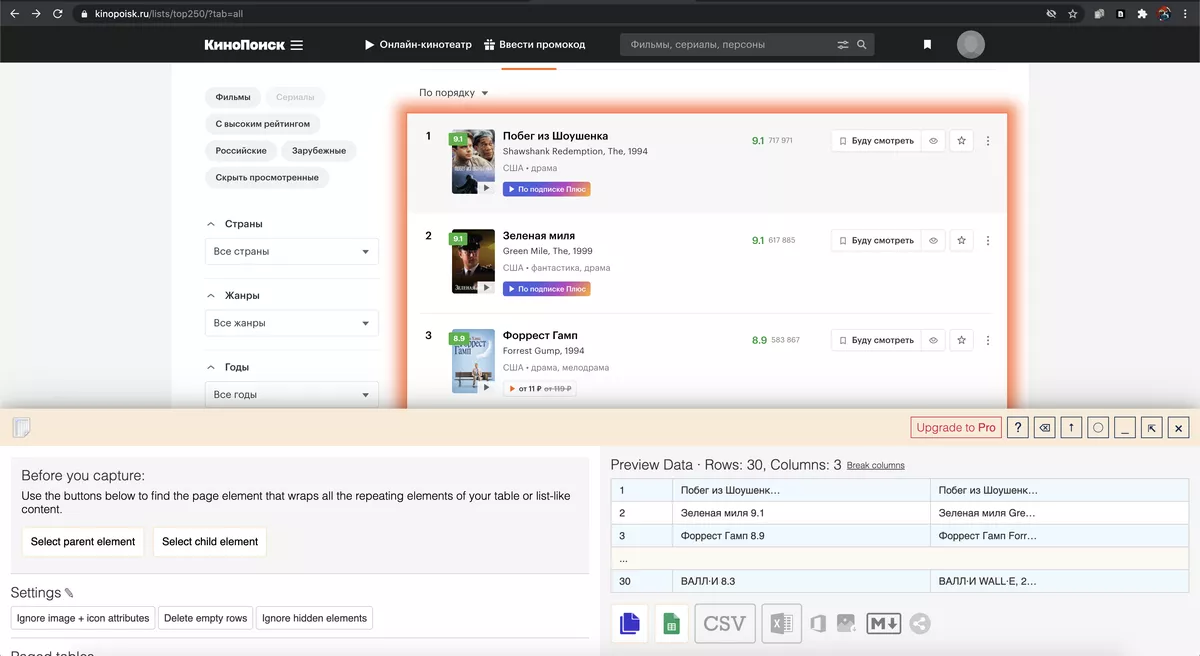Open more options for Побег из Шоушенка
1200x656 pixels.
tap(988, 141)
